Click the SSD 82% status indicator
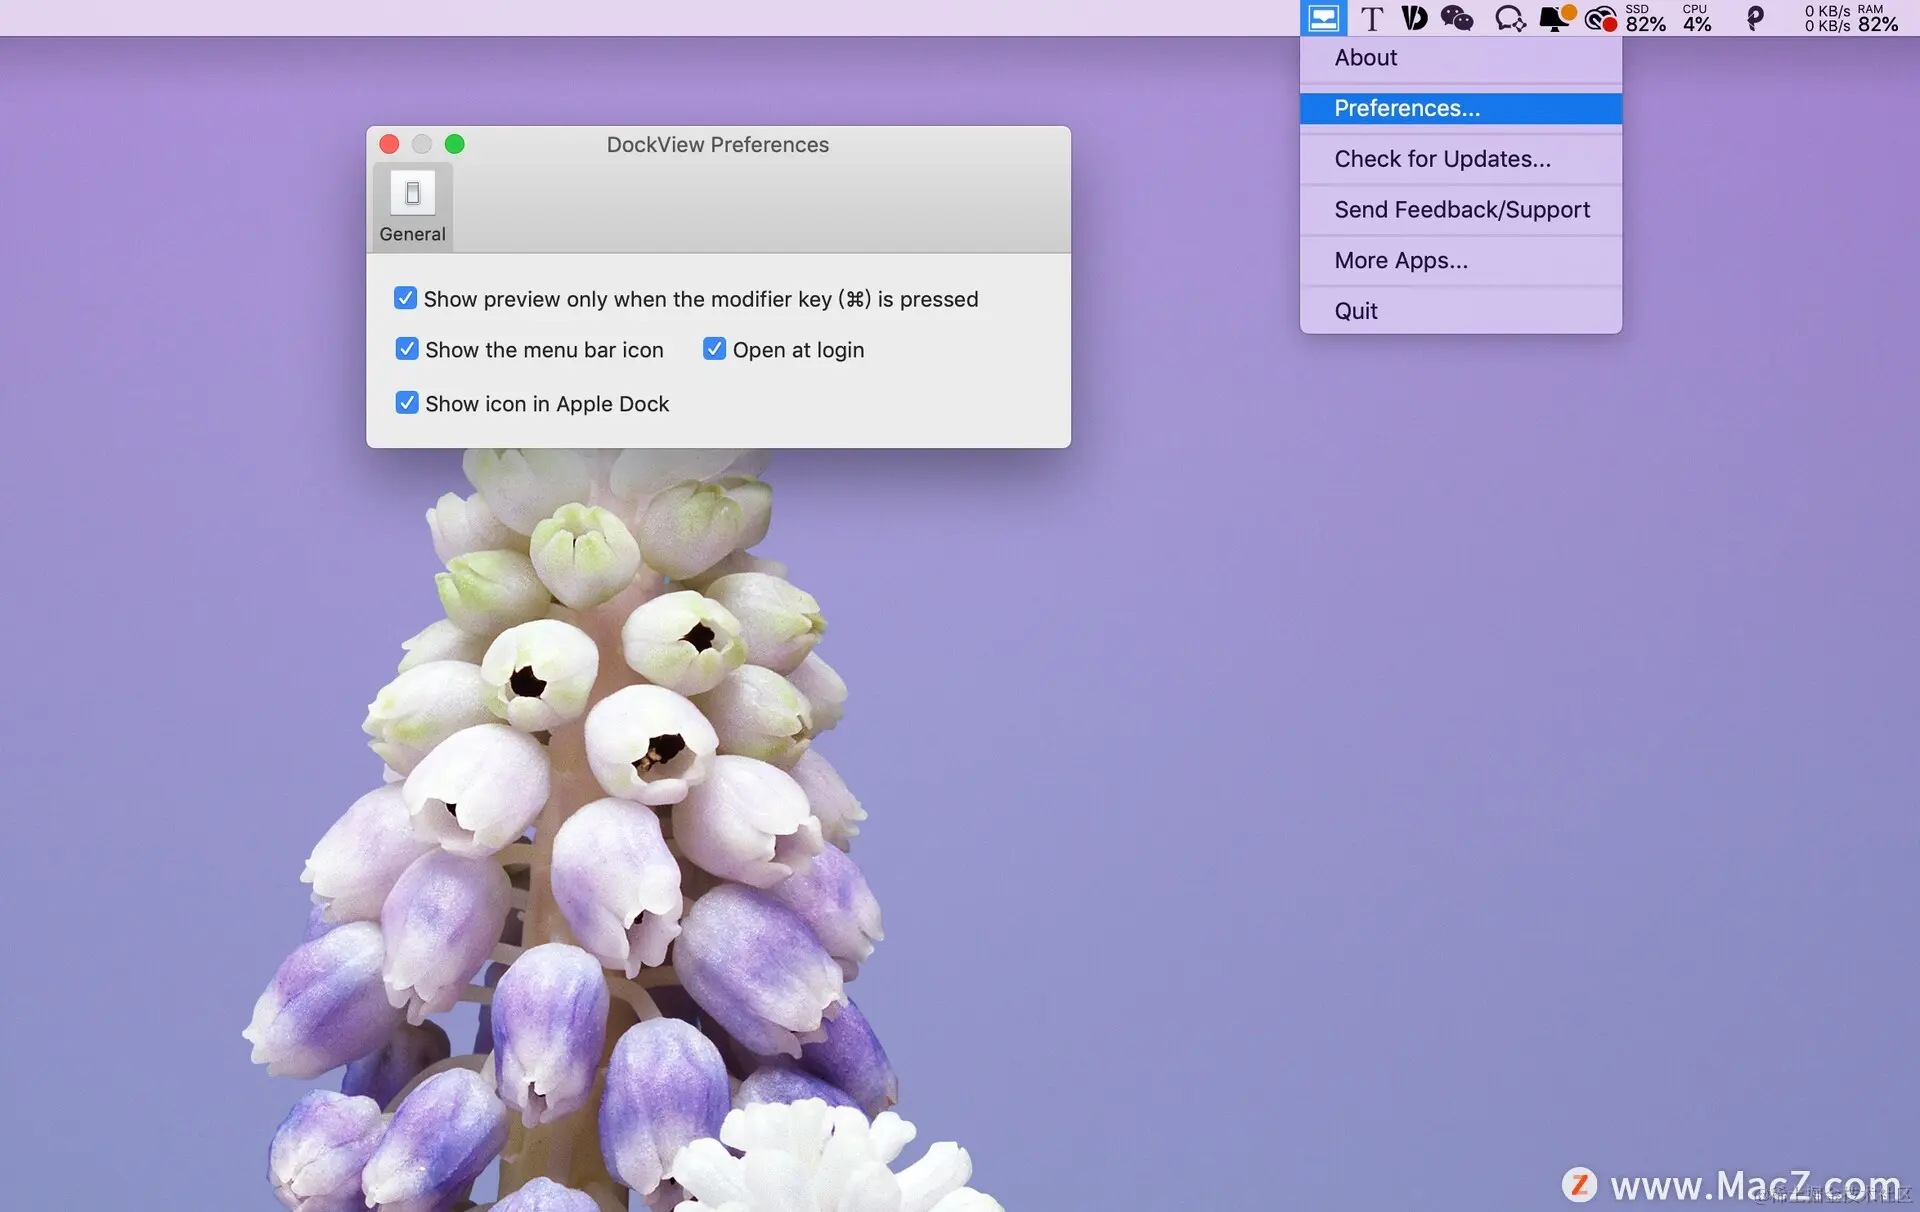1920x1212 pixels. (1645, 19)
